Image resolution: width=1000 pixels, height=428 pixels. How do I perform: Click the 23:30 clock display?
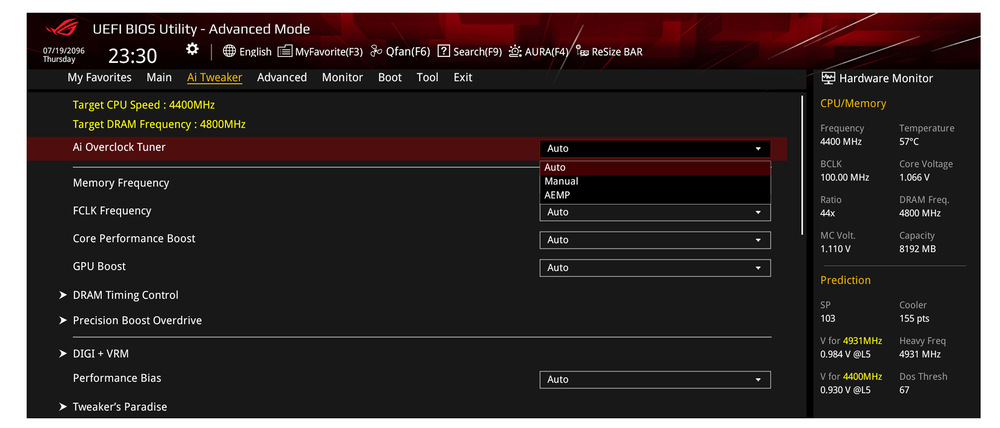coord(133,56)
